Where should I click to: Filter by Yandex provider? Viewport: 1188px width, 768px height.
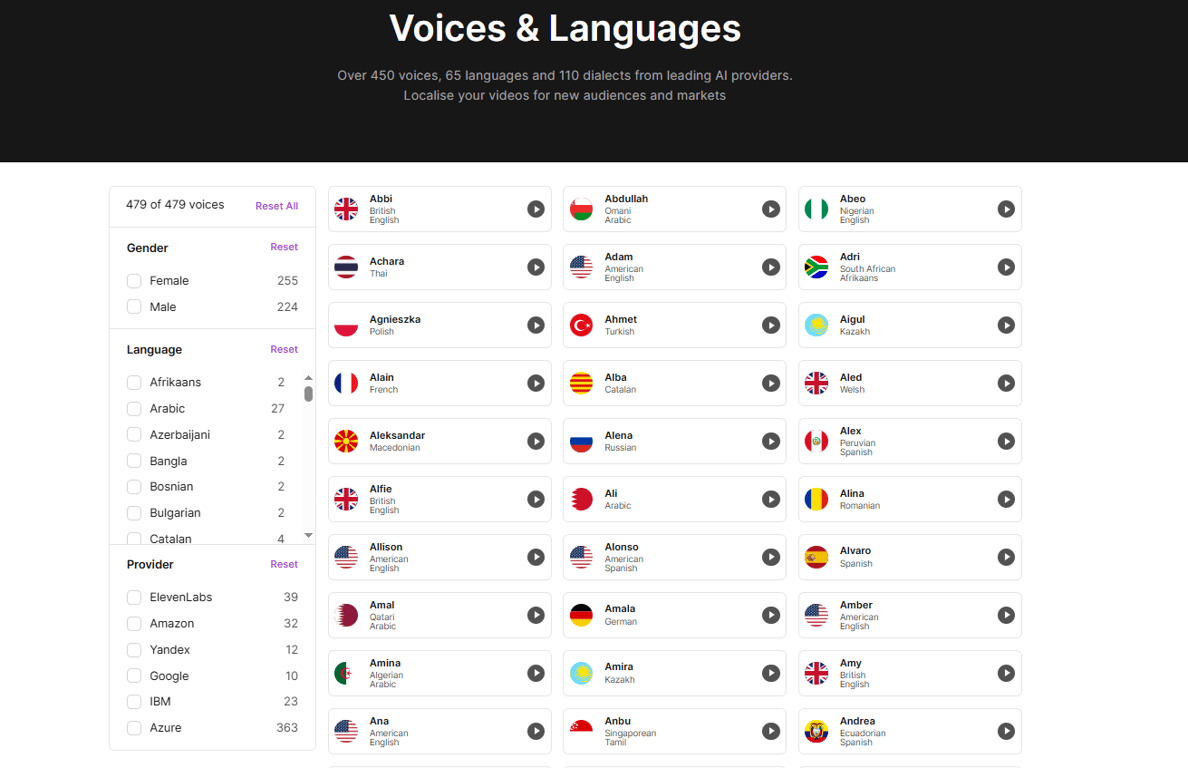coord(134,650)
